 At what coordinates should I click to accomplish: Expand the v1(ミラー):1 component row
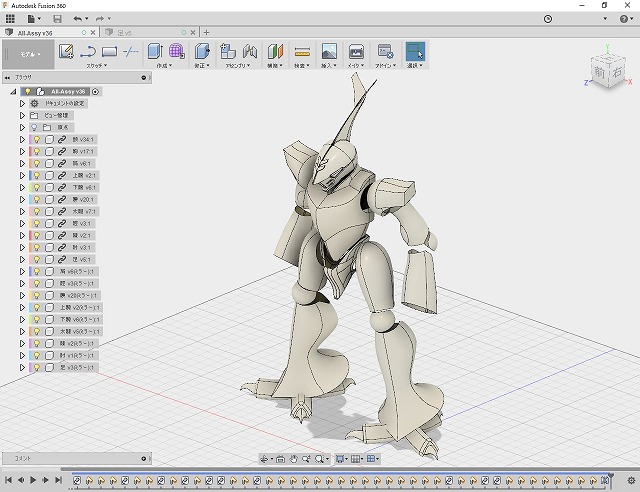(22, 356)
